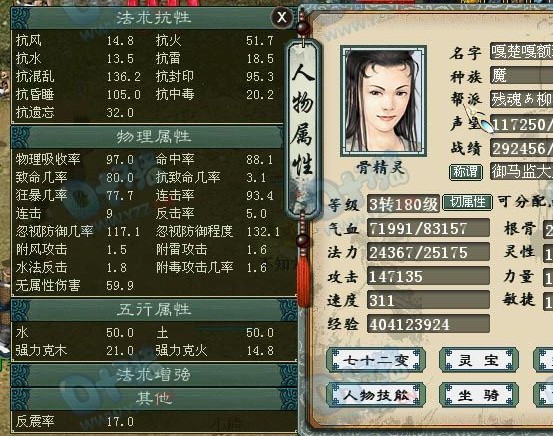This screenshot has height=436, width=553.
Task: Click the 法力 mana value bar
Action: 428,252
